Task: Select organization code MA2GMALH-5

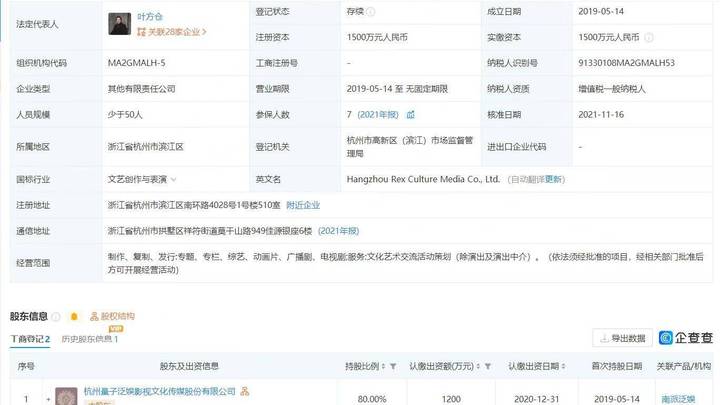Action: [136, 63]
